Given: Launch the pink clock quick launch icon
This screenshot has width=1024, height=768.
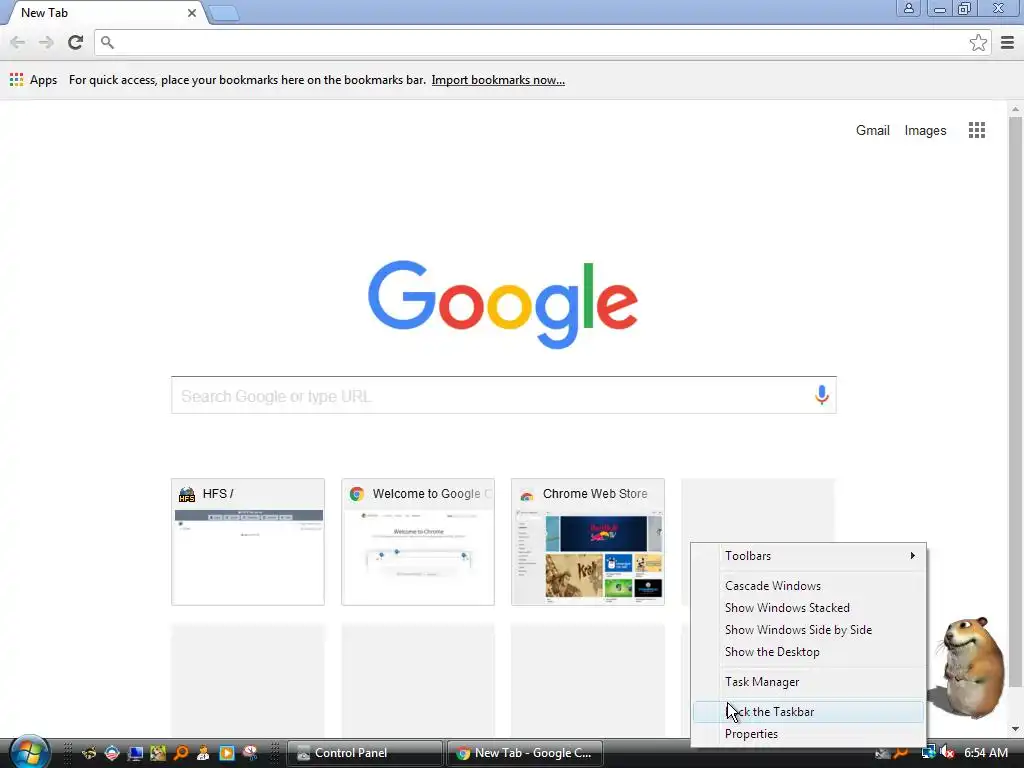Looking at the screenshot, I should pyautogui.click(x=250, y=753).
